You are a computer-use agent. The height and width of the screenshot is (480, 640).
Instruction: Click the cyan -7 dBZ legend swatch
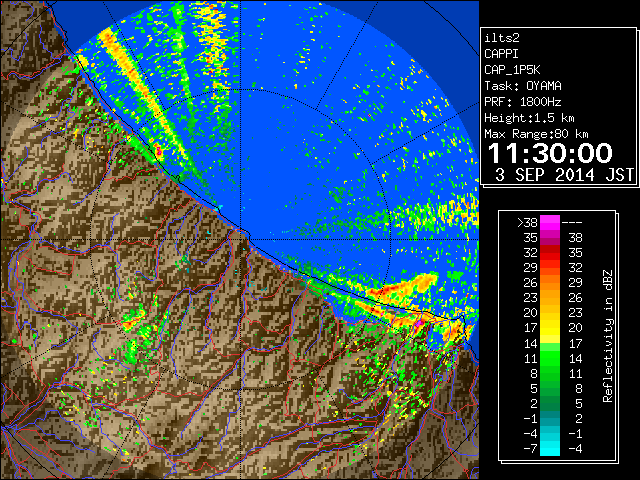pyautogui.click(x=550, y=448)
